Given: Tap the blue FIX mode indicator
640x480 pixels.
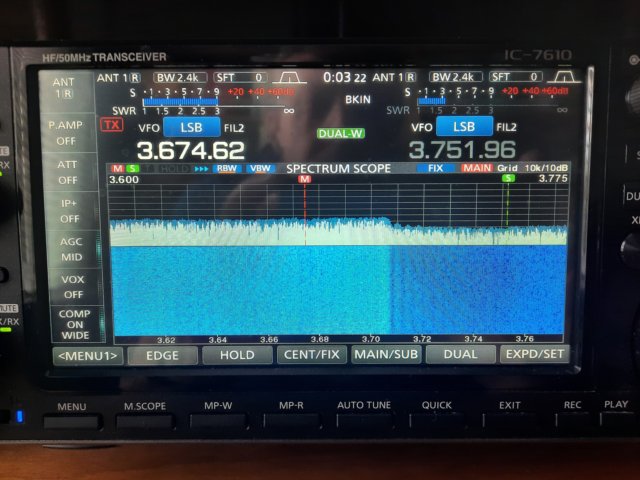Looking at the screenshot, I should (x=435, y=168).
